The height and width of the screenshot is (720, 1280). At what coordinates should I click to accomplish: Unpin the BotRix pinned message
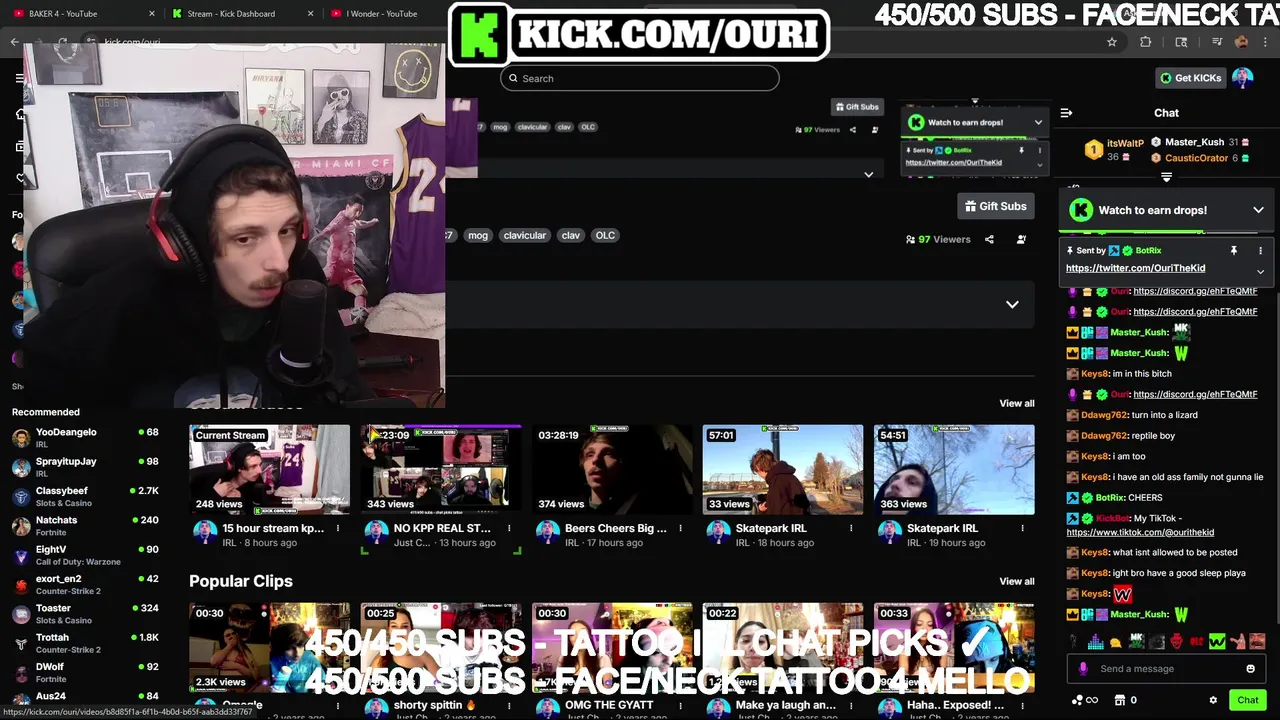click(x=1234, y=251)
